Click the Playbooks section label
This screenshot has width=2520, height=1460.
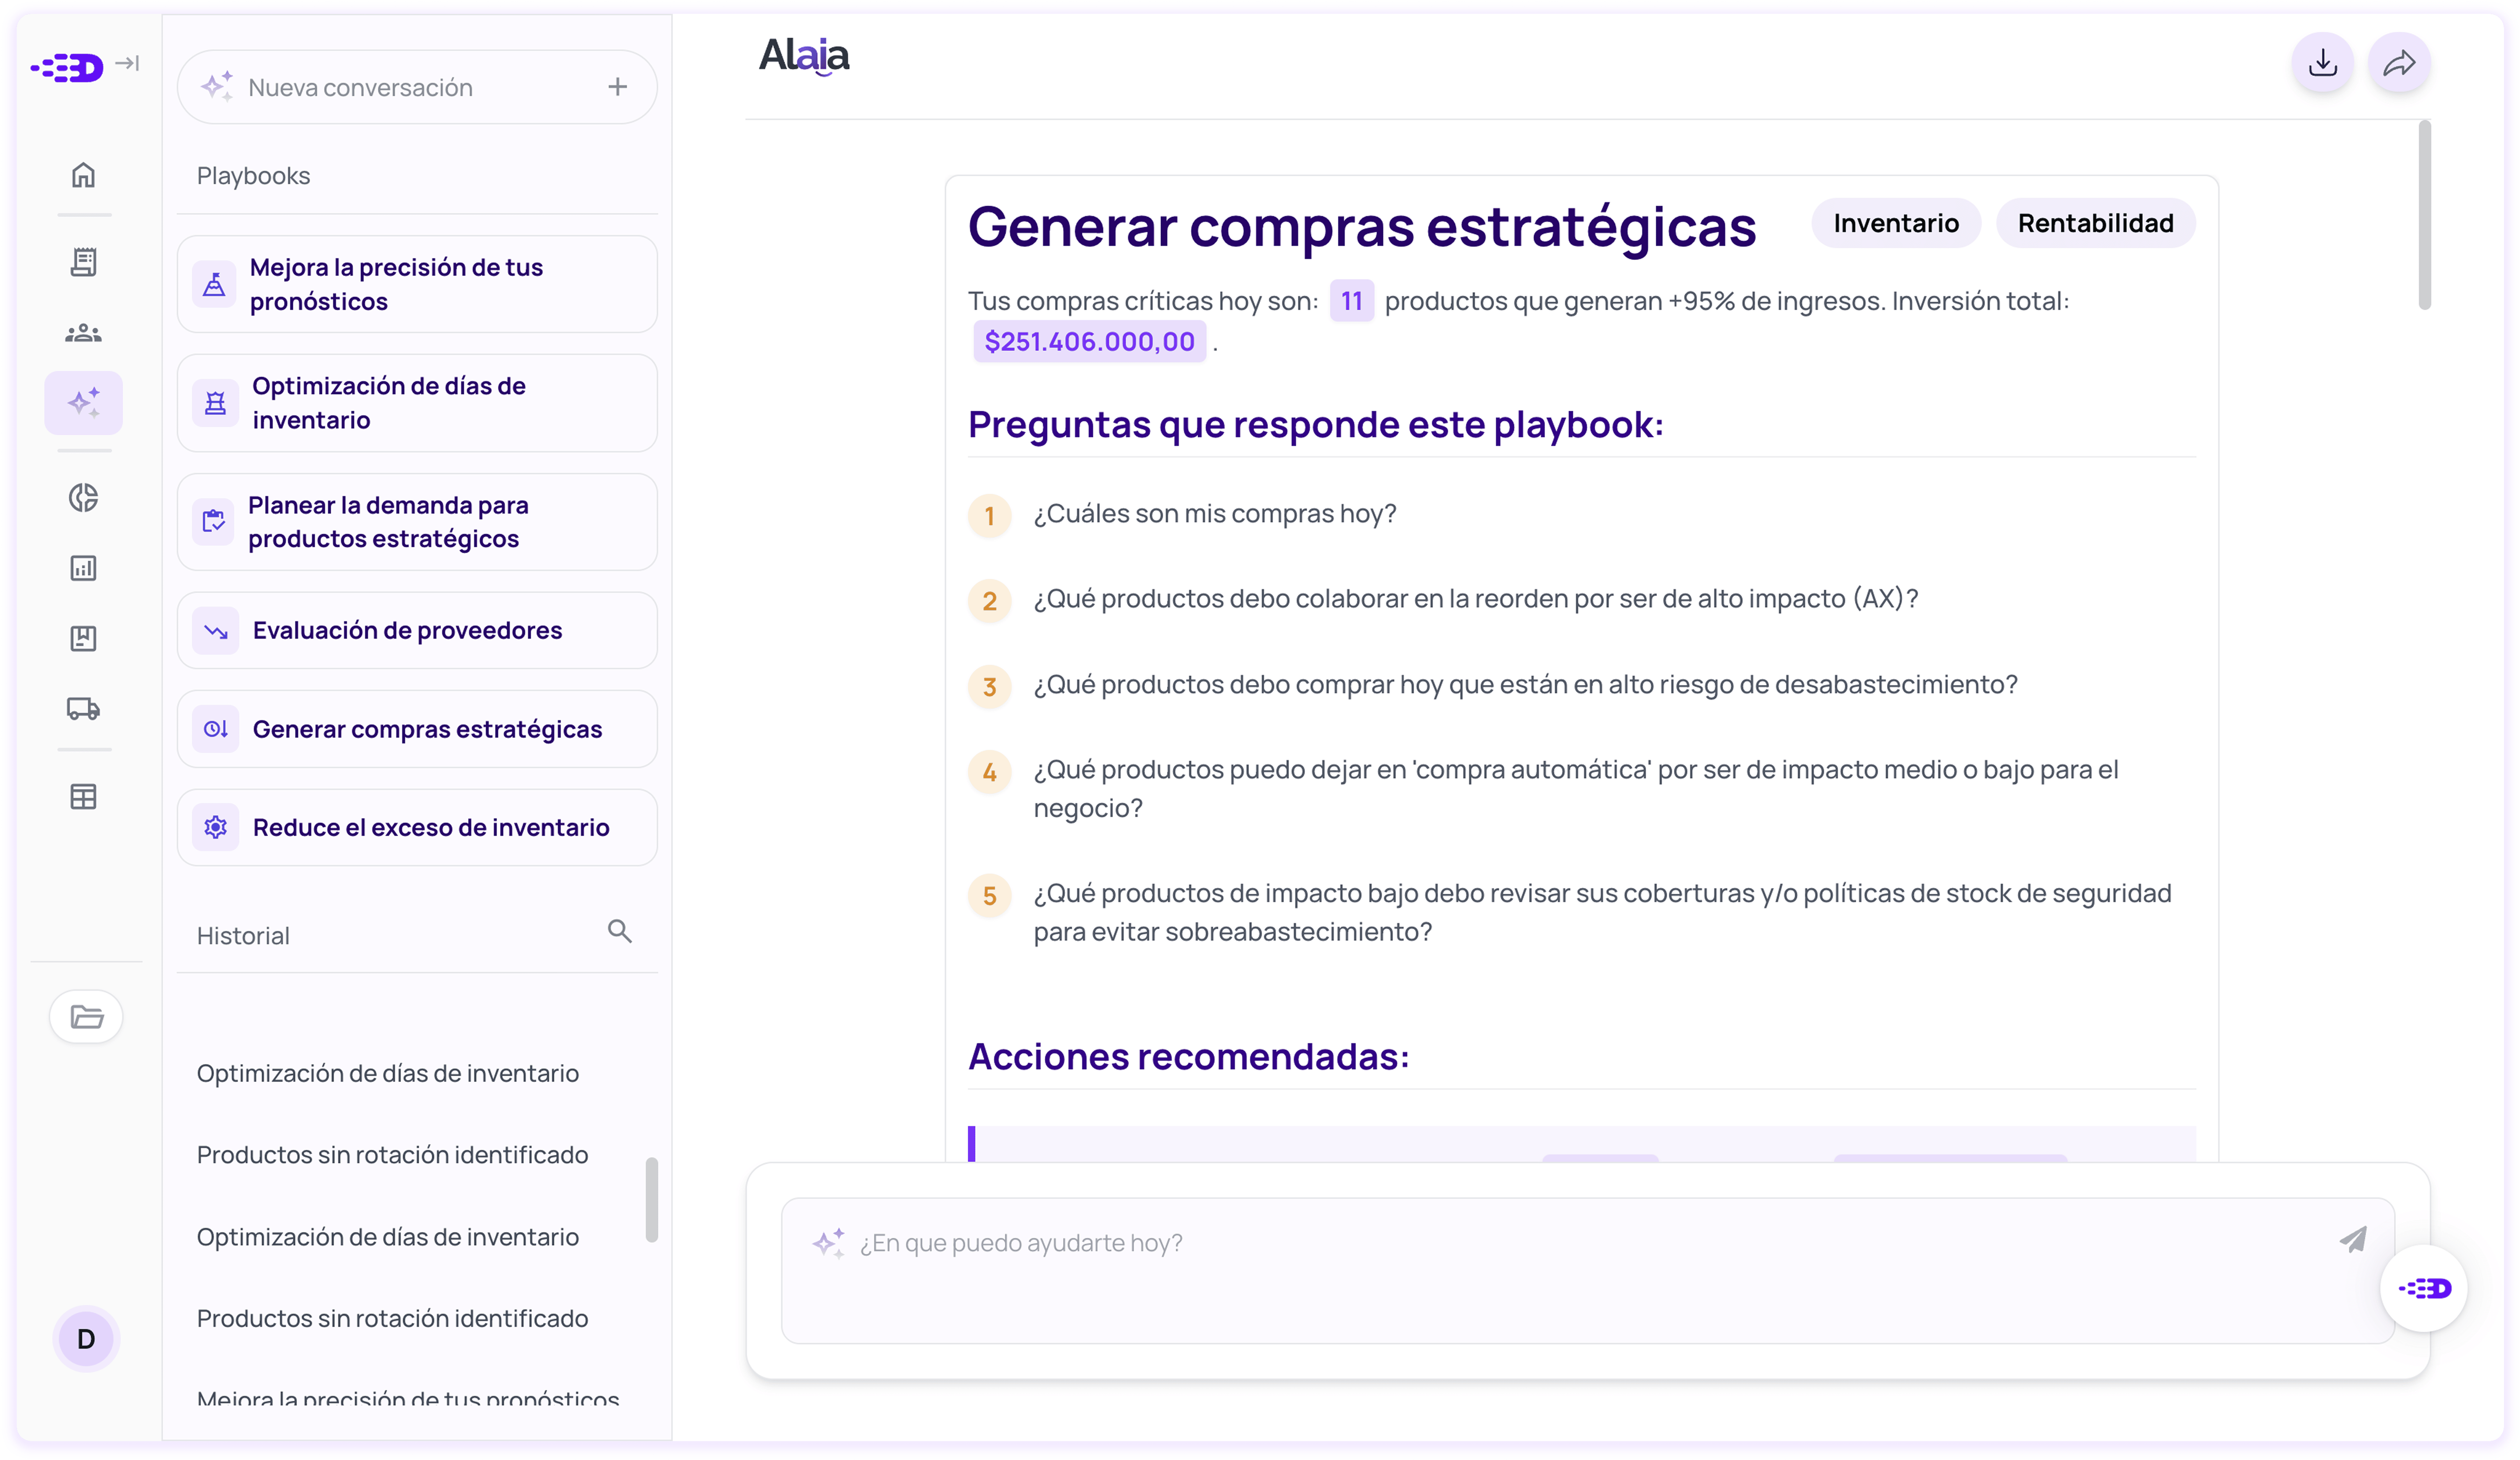pyautogui.click(x=253, y=176)
